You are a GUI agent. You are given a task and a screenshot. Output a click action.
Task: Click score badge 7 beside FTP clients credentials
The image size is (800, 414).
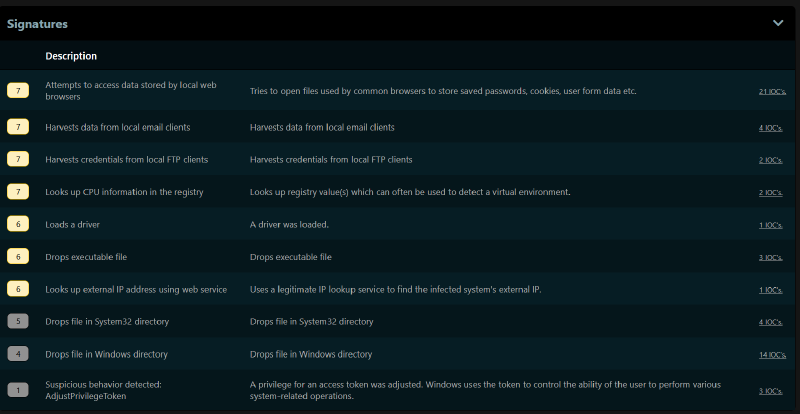pyautogui.click(x=18, y=159)
